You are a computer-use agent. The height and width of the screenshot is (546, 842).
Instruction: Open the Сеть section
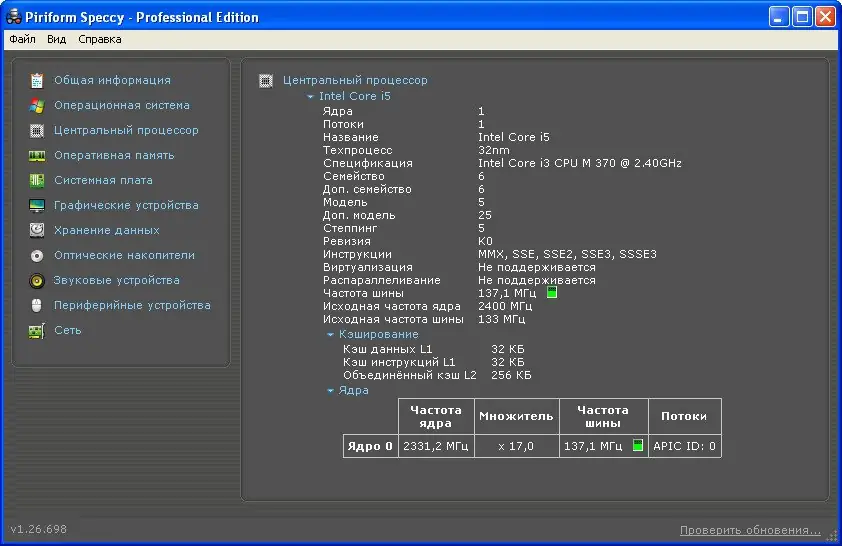tap(68, 330)
